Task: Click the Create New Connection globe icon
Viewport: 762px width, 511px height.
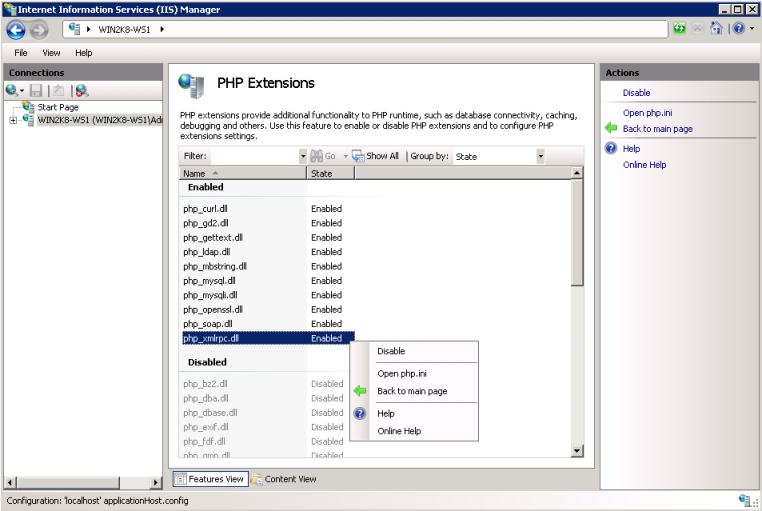Action: click(11, 91)
